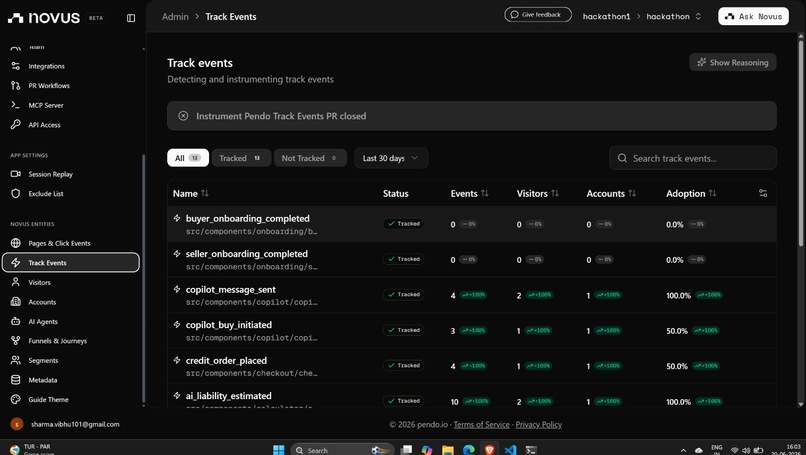Sort table by Name

coord(191,193)
